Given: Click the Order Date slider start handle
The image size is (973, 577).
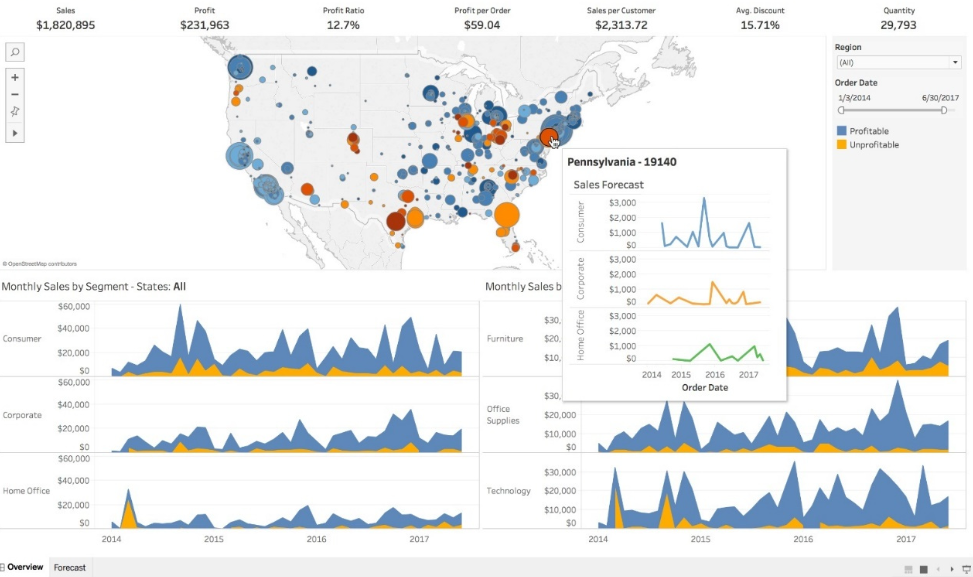Looking at the screenshot, I should [x=841, y=110].
